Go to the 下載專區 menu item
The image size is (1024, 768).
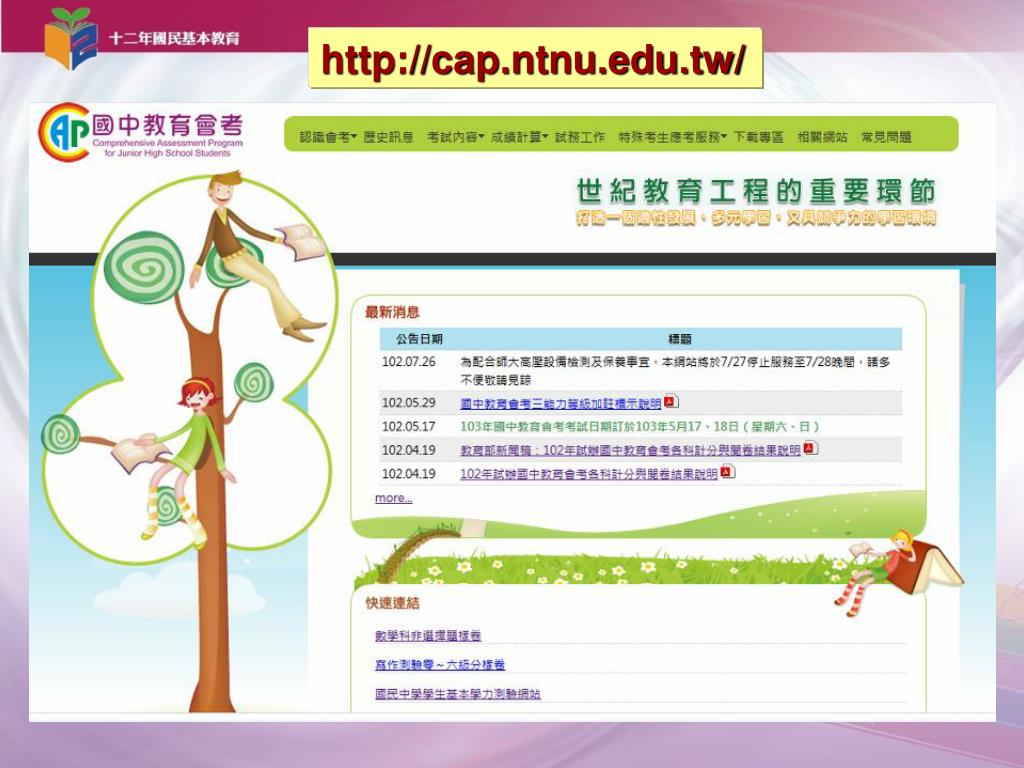758,137
